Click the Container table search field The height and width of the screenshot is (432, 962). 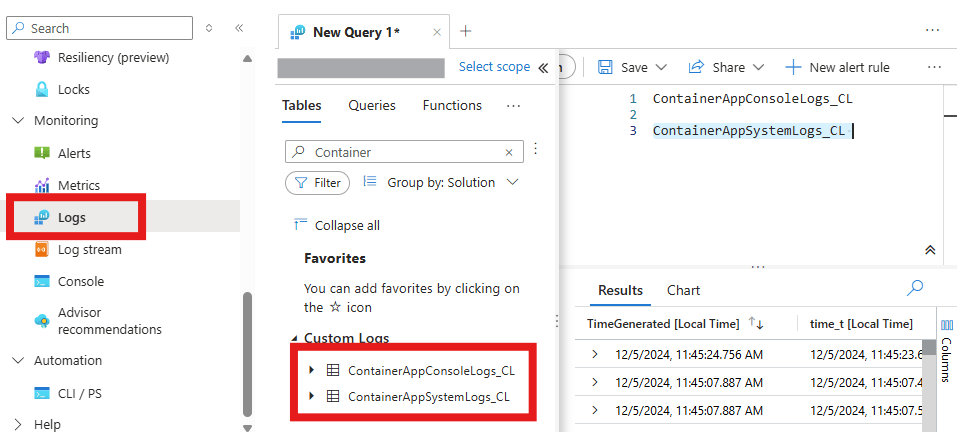click(405, 152)
